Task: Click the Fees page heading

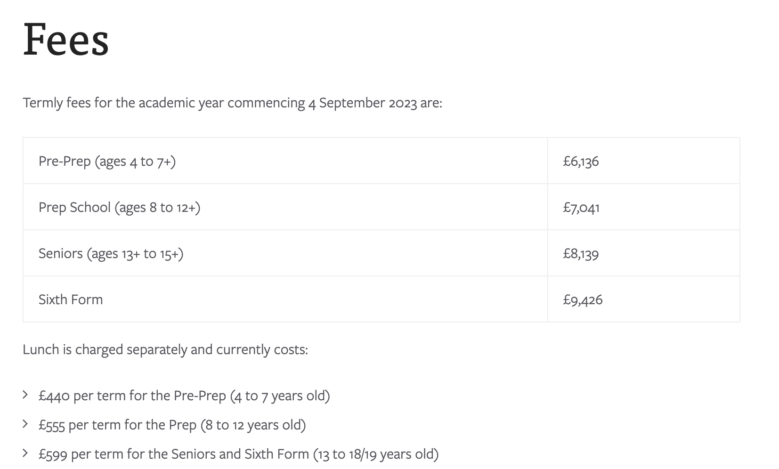Action: point(66,40)
